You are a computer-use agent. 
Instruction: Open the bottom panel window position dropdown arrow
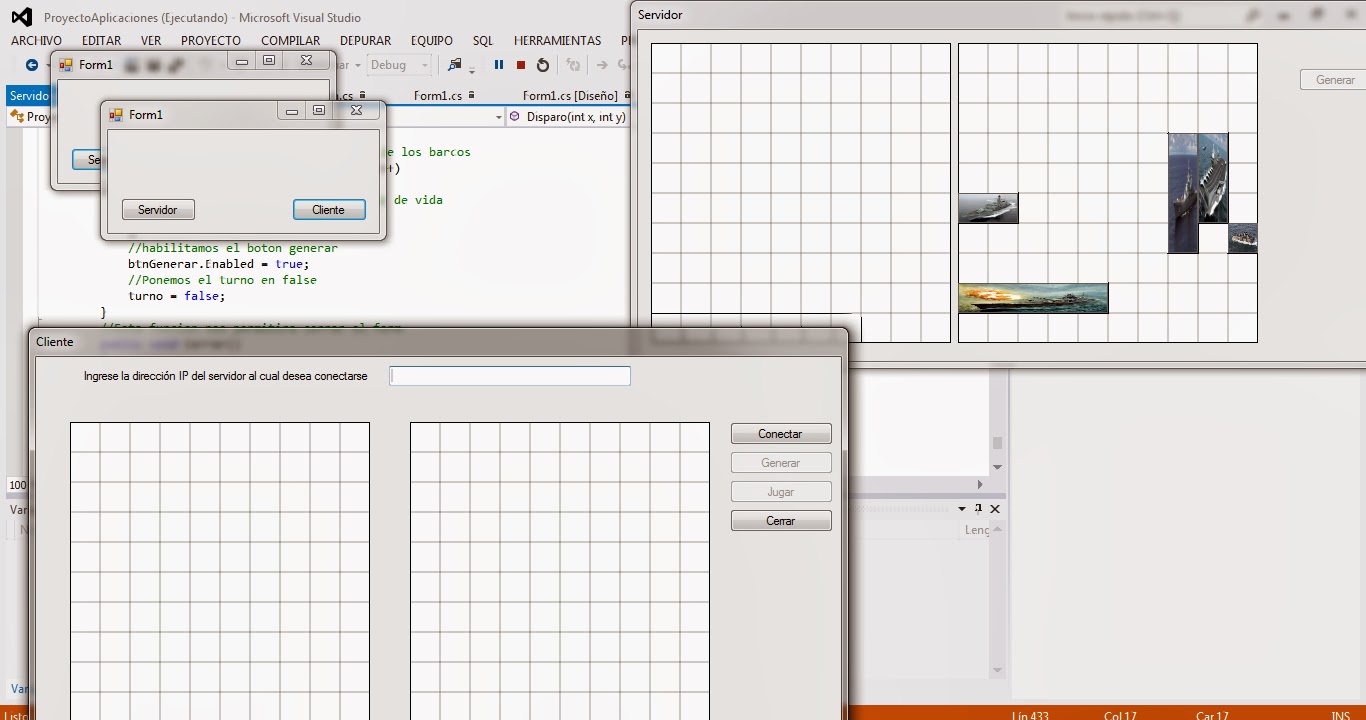click(x=963, y=509)
